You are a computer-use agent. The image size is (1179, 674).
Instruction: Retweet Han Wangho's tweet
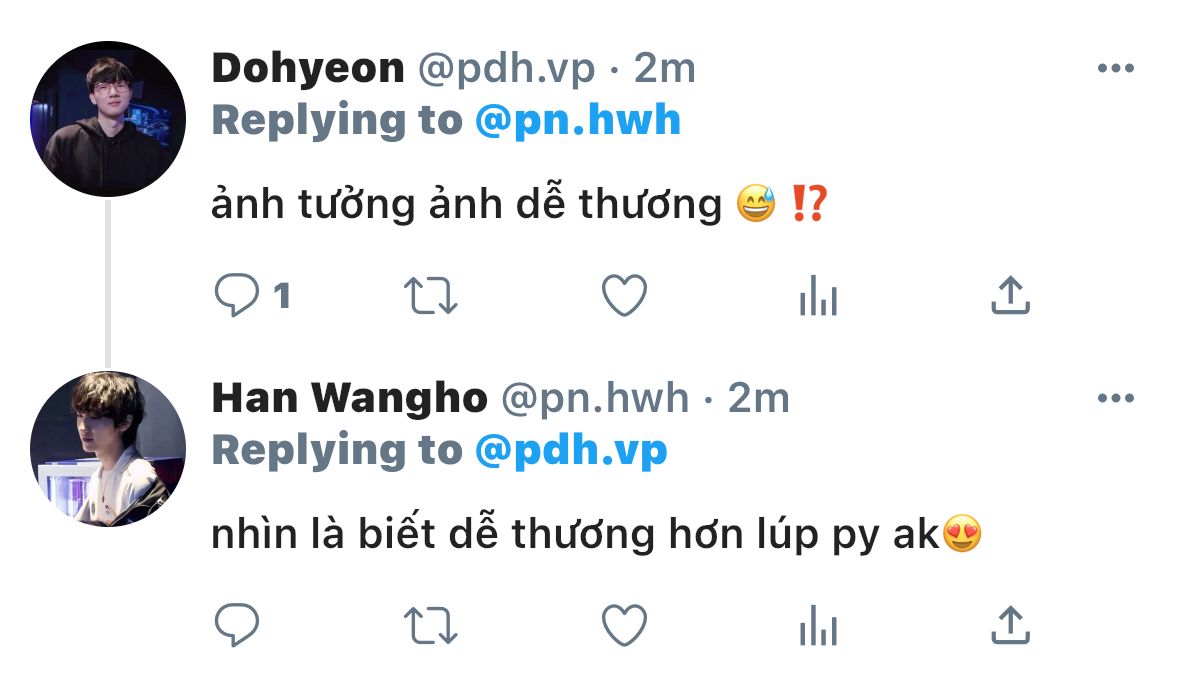tap(430, 626)
